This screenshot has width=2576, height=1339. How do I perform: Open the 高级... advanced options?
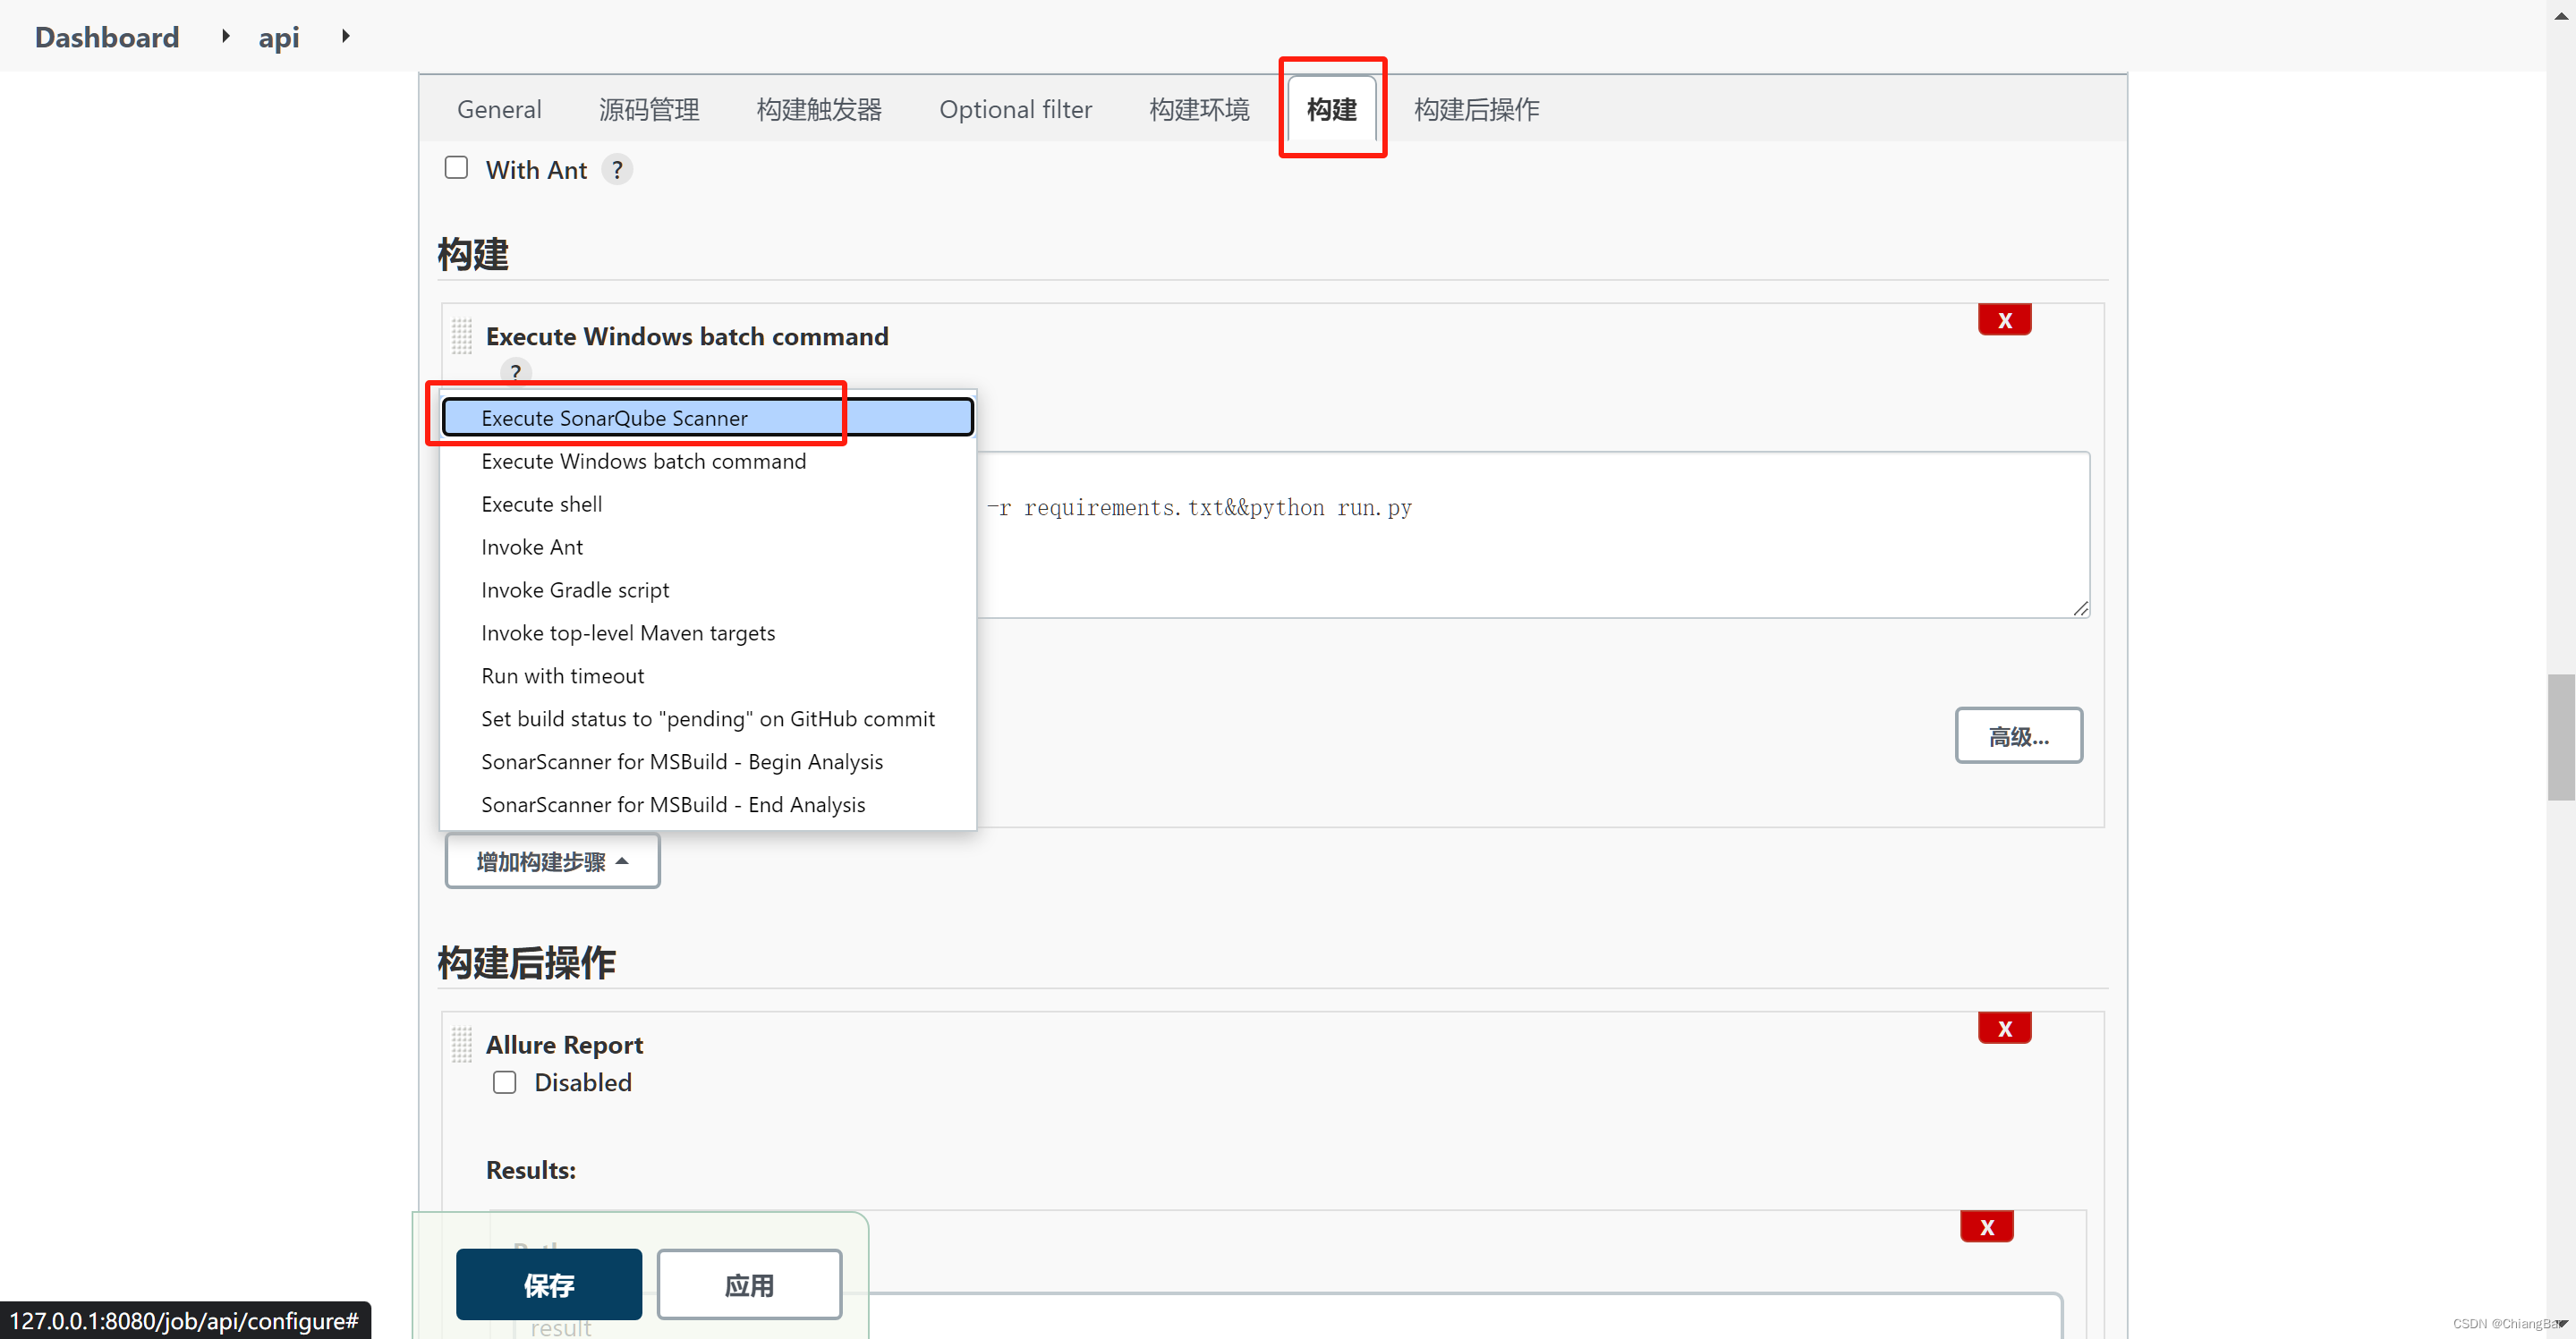click(x=2018, y=736)
